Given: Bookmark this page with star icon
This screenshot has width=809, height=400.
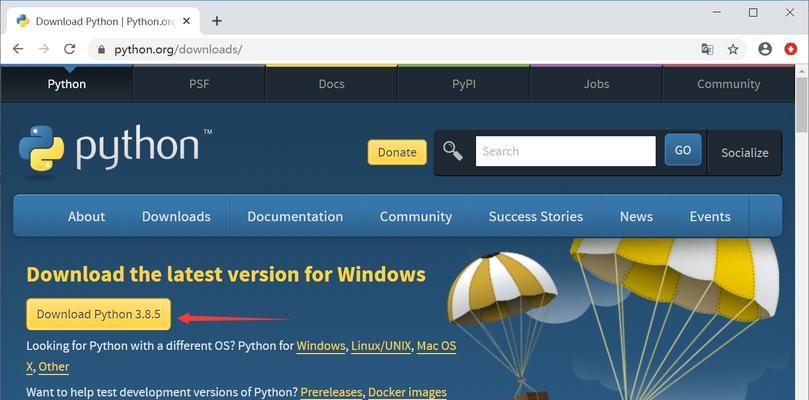Looking at the screenshot, I should (x=733, y=49).
